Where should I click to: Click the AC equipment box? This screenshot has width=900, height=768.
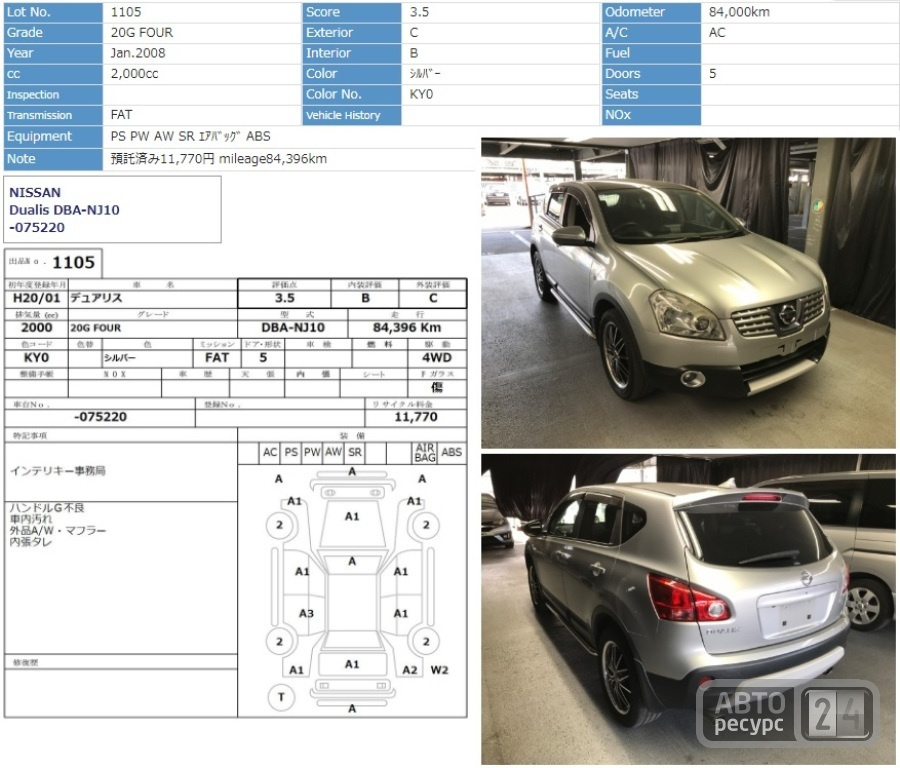pyautogui.click(x=270, y=452)
